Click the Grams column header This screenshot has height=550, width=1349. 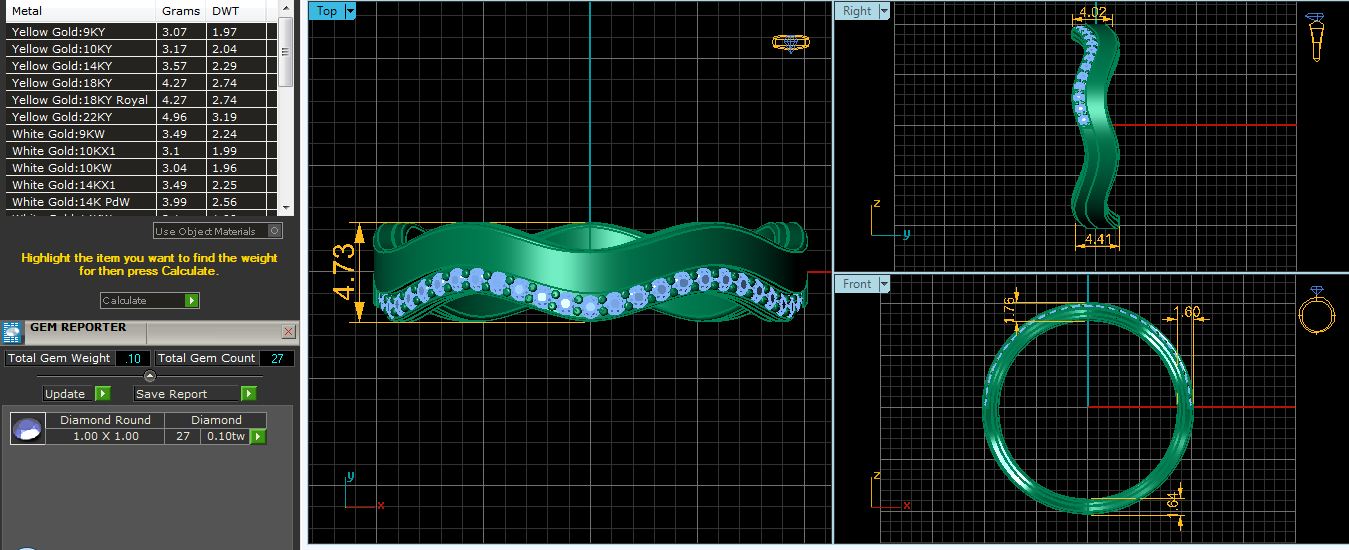pos(180,11)
